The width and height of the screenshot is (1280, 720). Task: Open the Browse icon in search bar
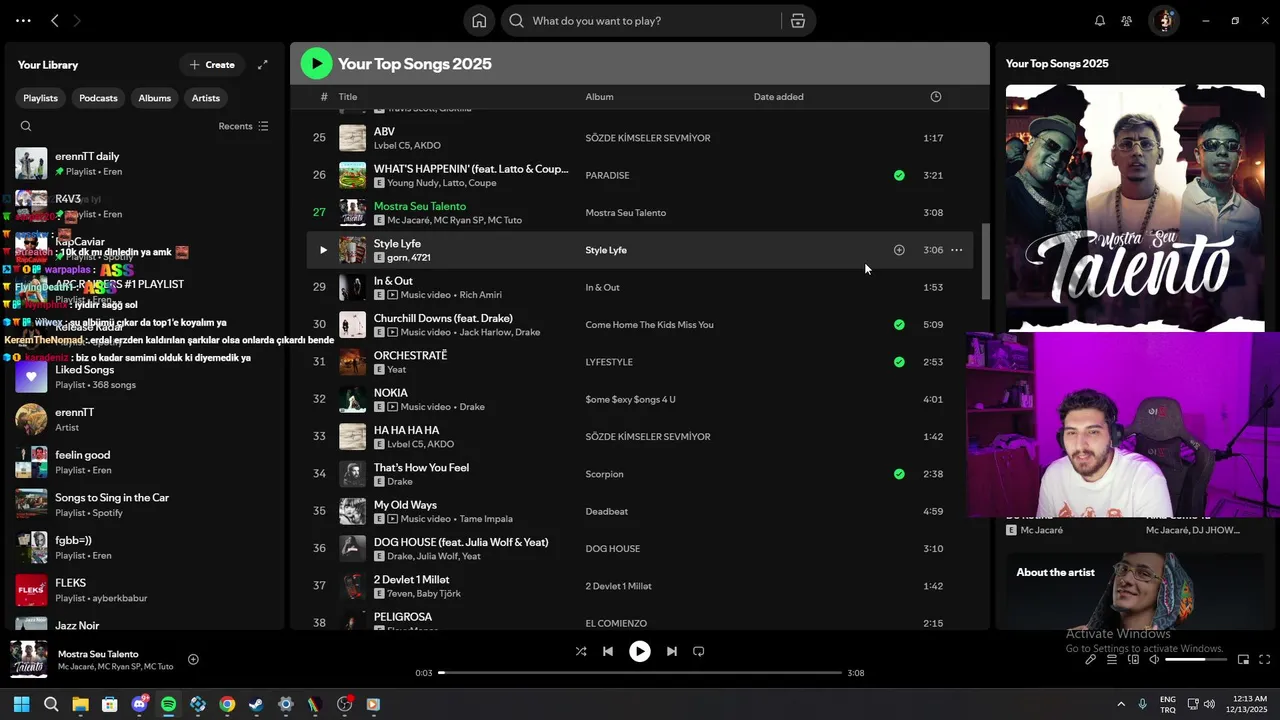point(797,21)
